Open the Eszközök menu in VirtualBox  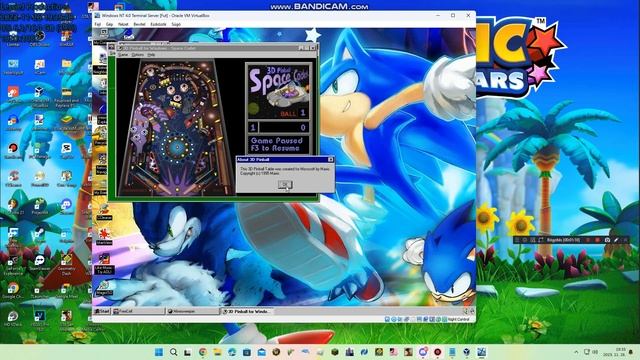[158, 24]
